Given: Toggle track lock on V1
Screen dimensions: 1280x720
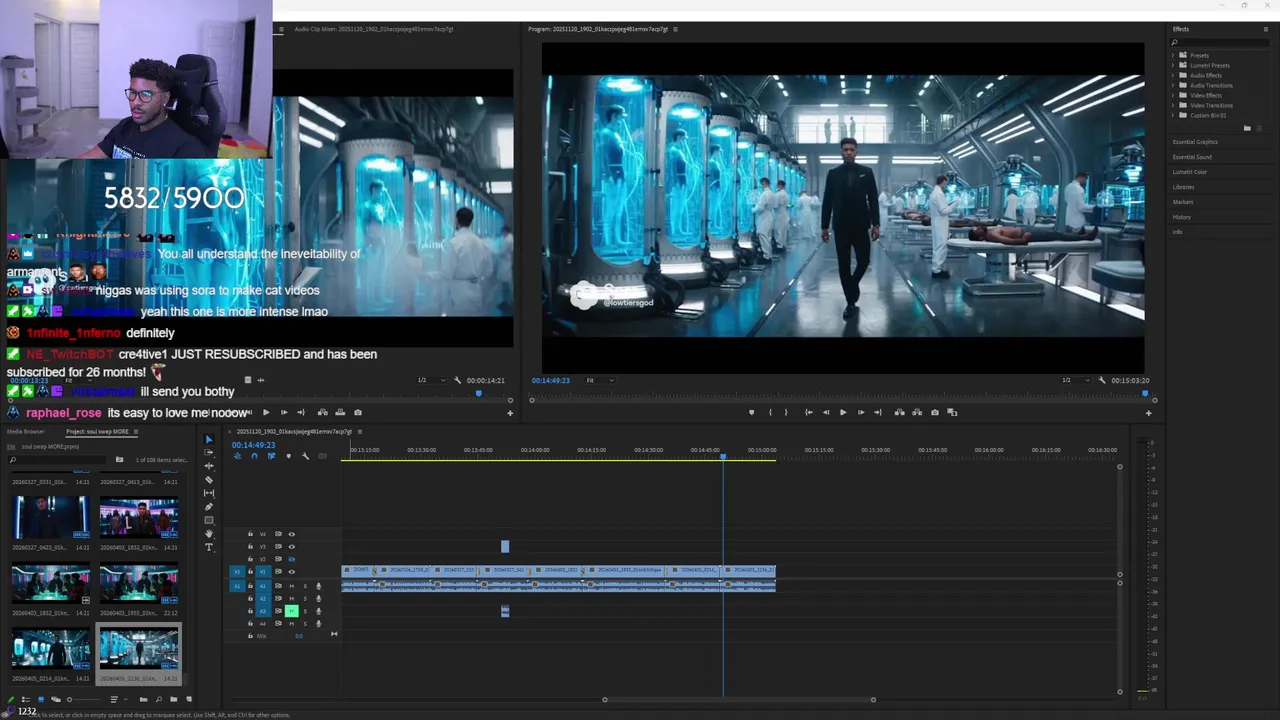Looking at the screenshot, I should click(x=250, y=572).
